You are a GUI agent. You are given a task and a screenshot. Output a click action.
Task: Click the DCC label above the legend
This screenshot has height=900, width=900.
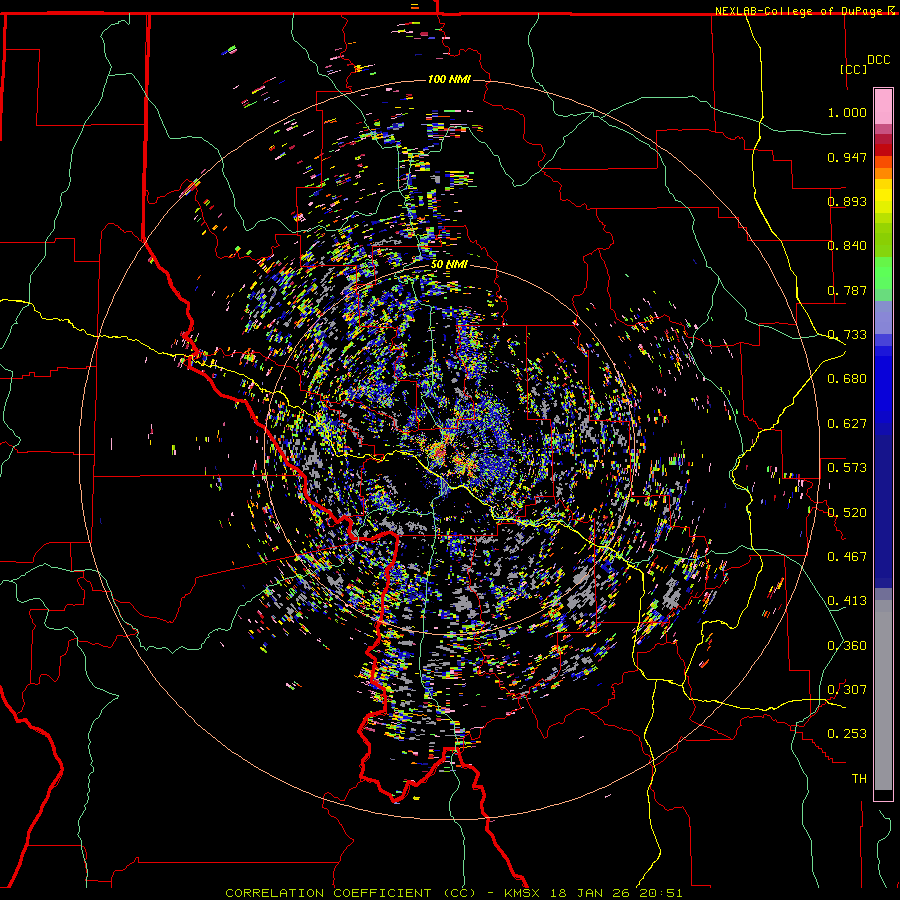(878, 60)
